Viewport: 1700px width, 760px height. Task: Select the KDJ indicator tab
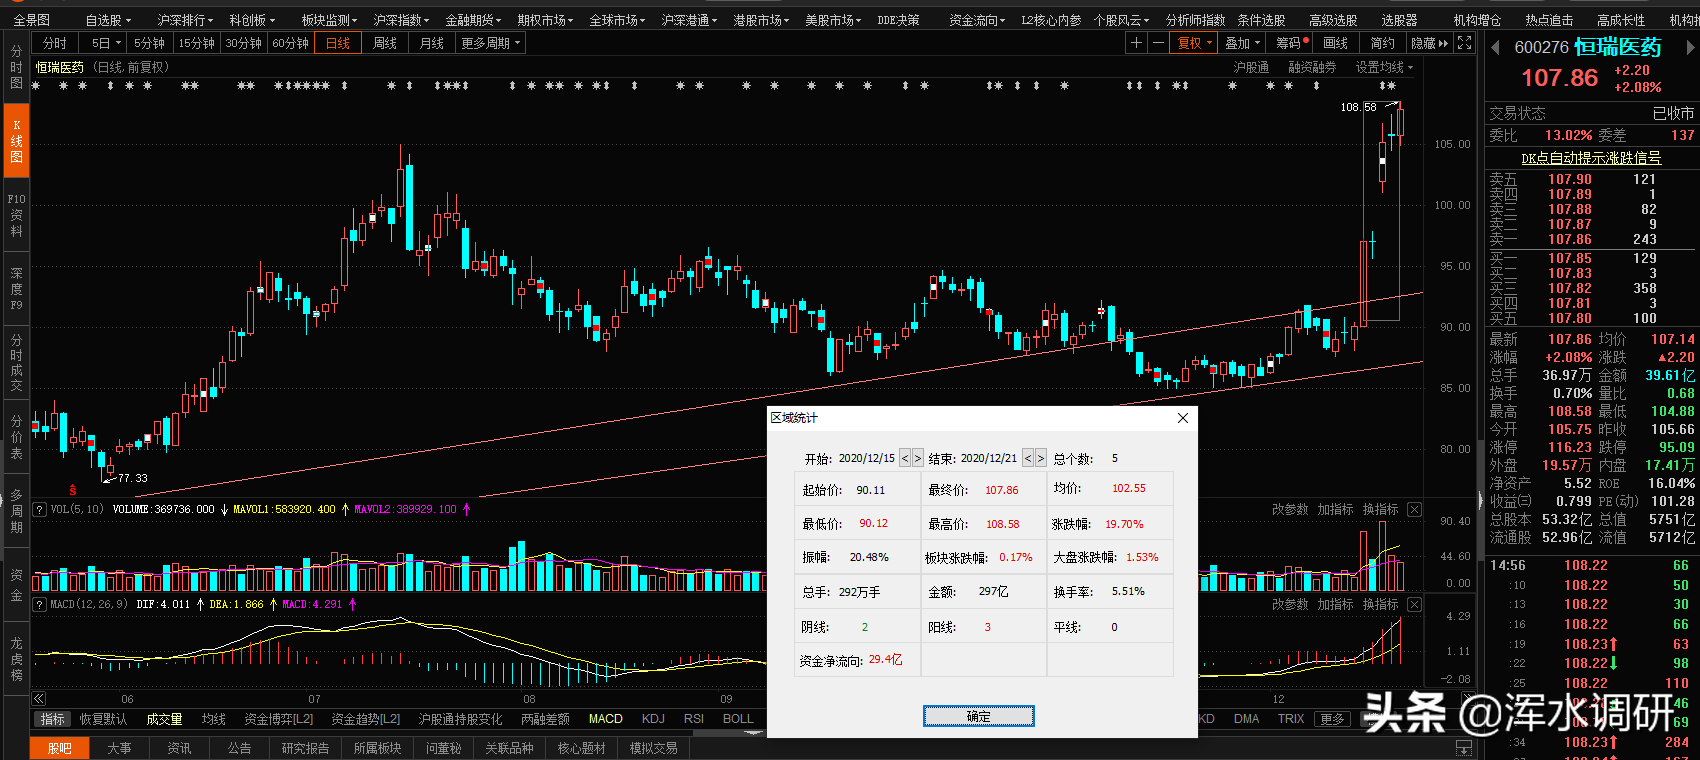[653, 719]
